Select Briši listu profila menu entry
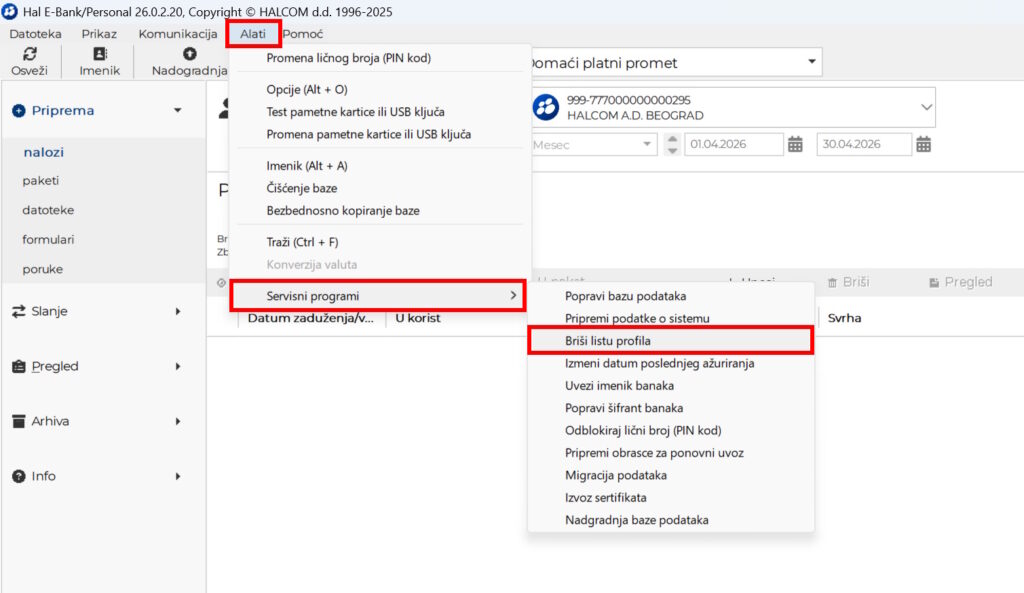Screen dimensions: 1024x593 click(608, 341)
